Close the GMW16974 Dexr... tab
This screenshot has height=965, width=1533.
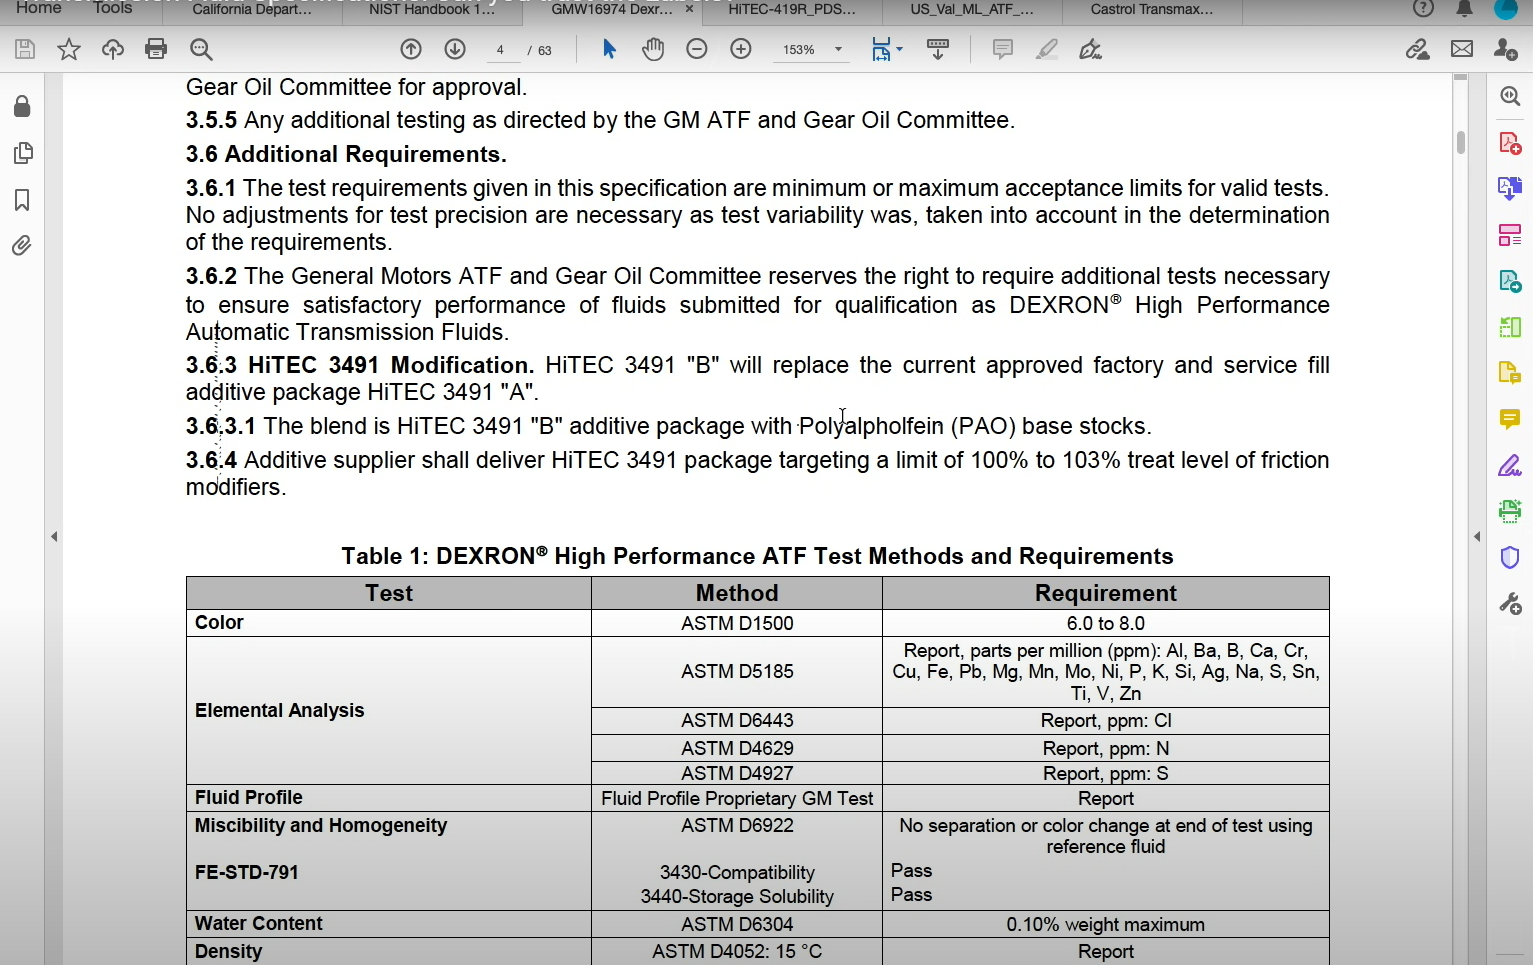pos(689,9)
